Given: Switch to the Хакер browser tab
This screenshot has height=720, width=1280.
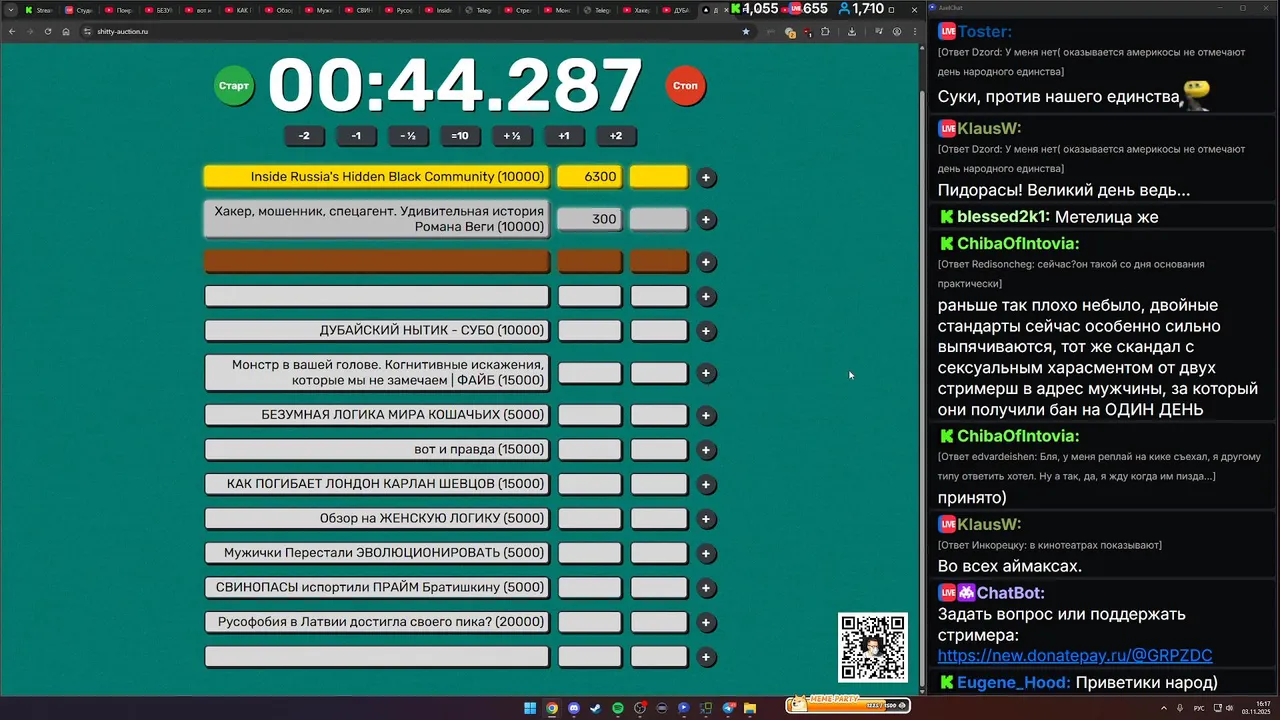Looking at the screenshot, I should click(x=636, y=10).
